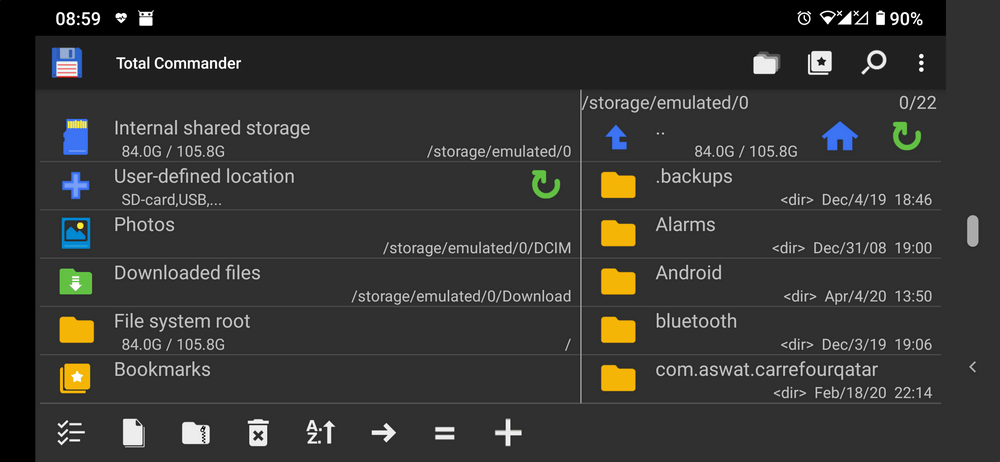Image resolution: width=1000 pixels, height=462 pixels.
Task: Open the folder history icon in top bar
Action: (x=766, y=63)
